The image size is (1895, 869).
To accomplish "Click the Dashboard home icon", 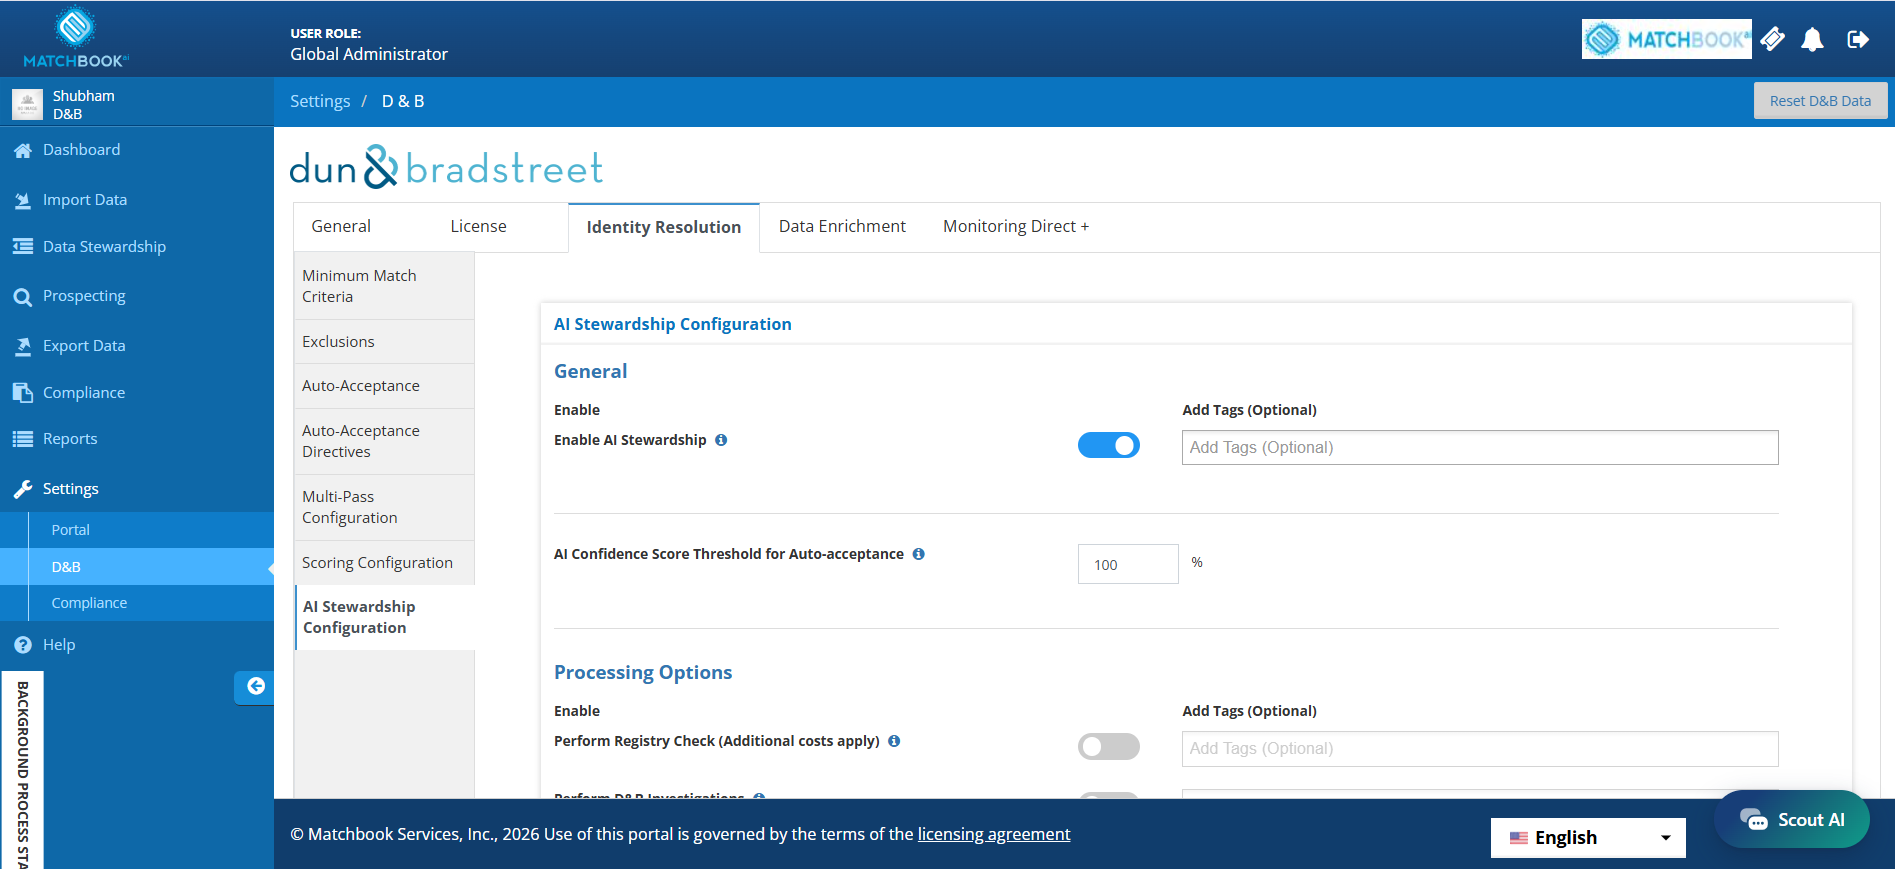I will coord(22,150).
